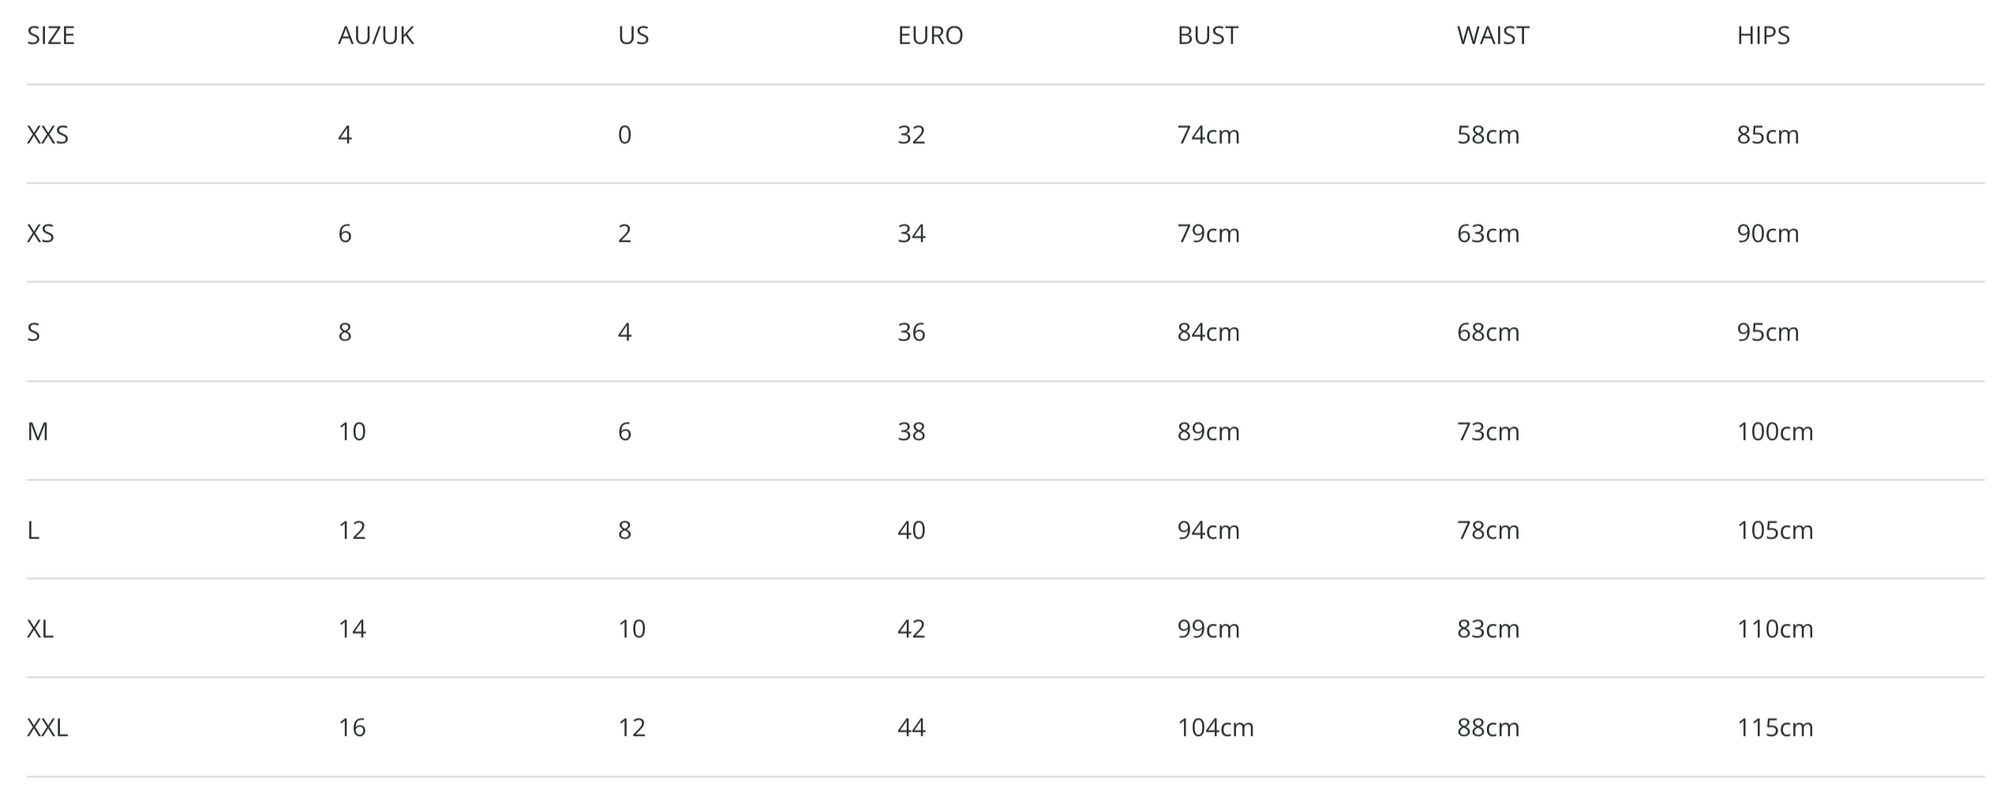Click the XS size label

pos(41,234)
